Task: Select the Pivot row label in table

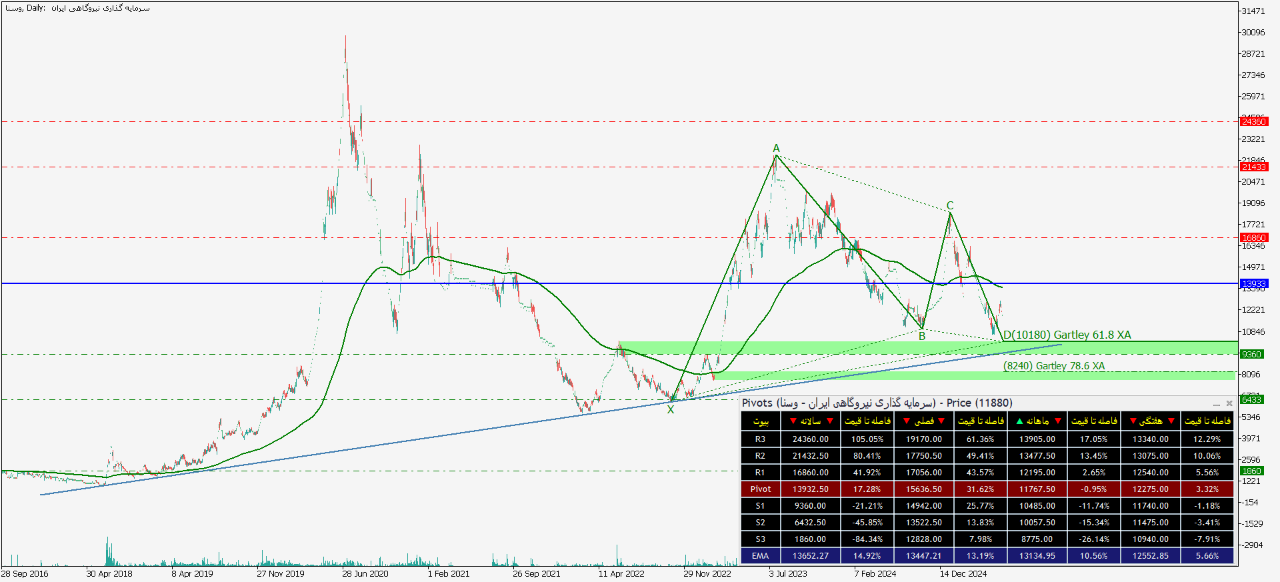Action: tap(762, 489)
